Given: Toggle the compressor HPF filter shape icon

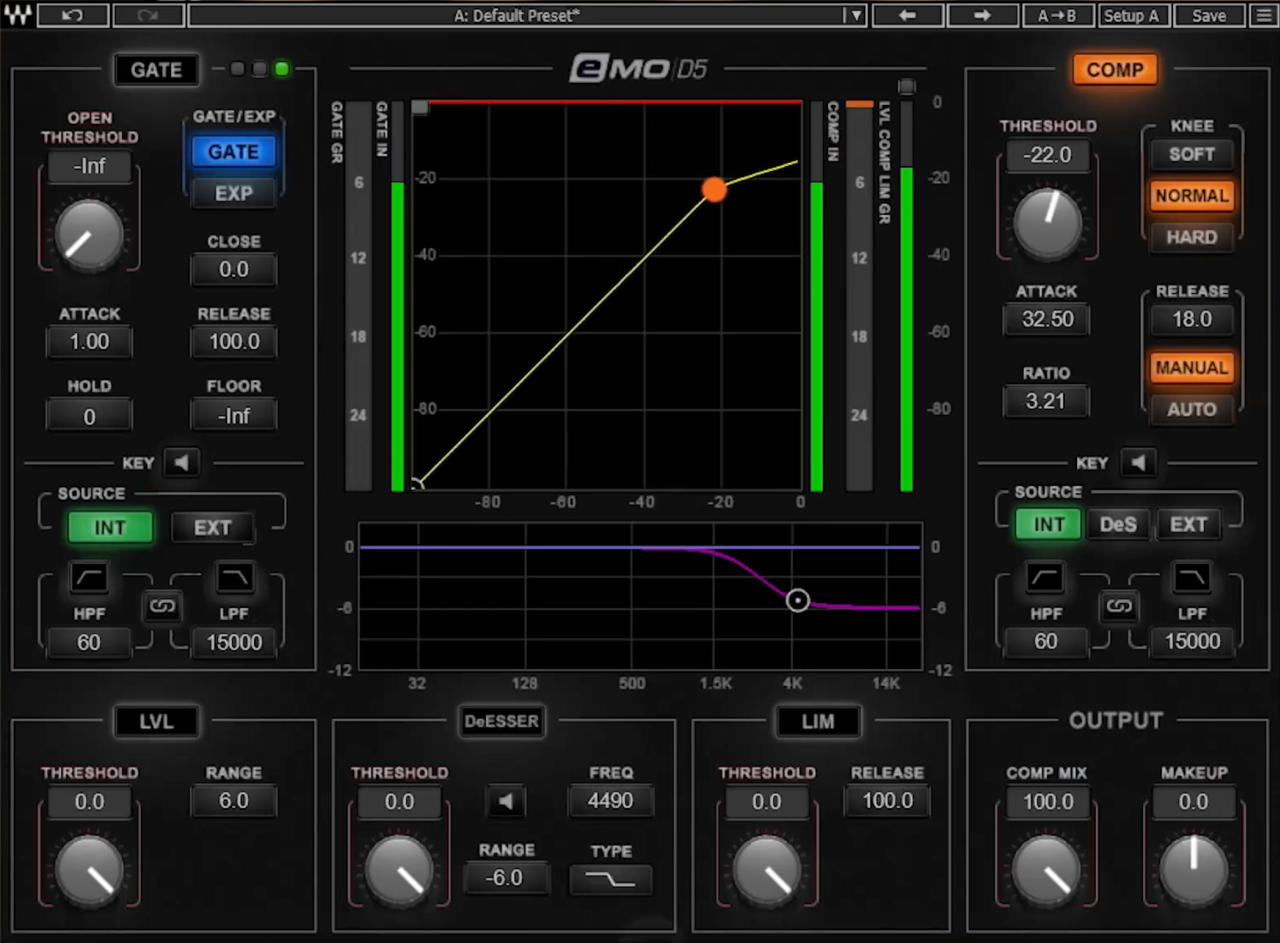Looking at the screenshot, I should pos(1046,576).
